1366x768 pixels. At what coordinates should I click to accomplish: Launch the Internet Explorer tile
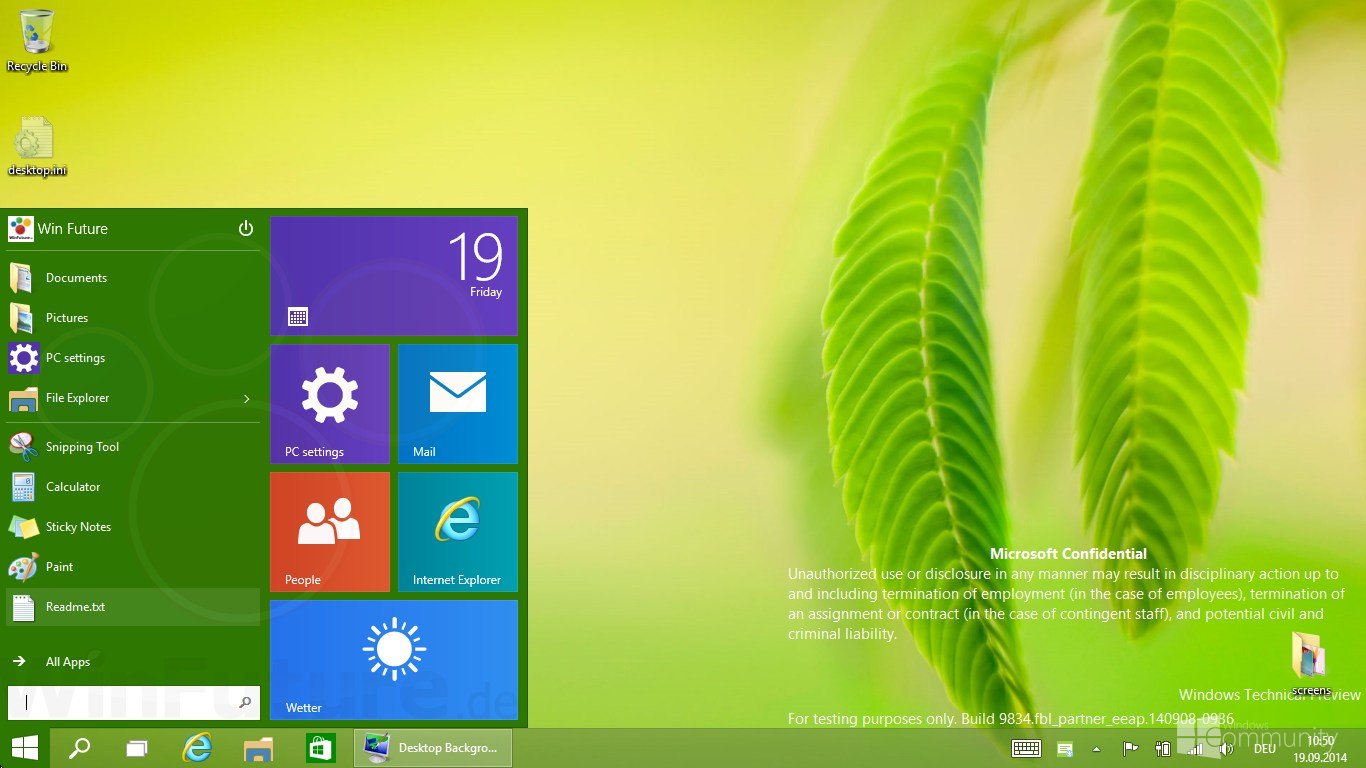[458, 532]
